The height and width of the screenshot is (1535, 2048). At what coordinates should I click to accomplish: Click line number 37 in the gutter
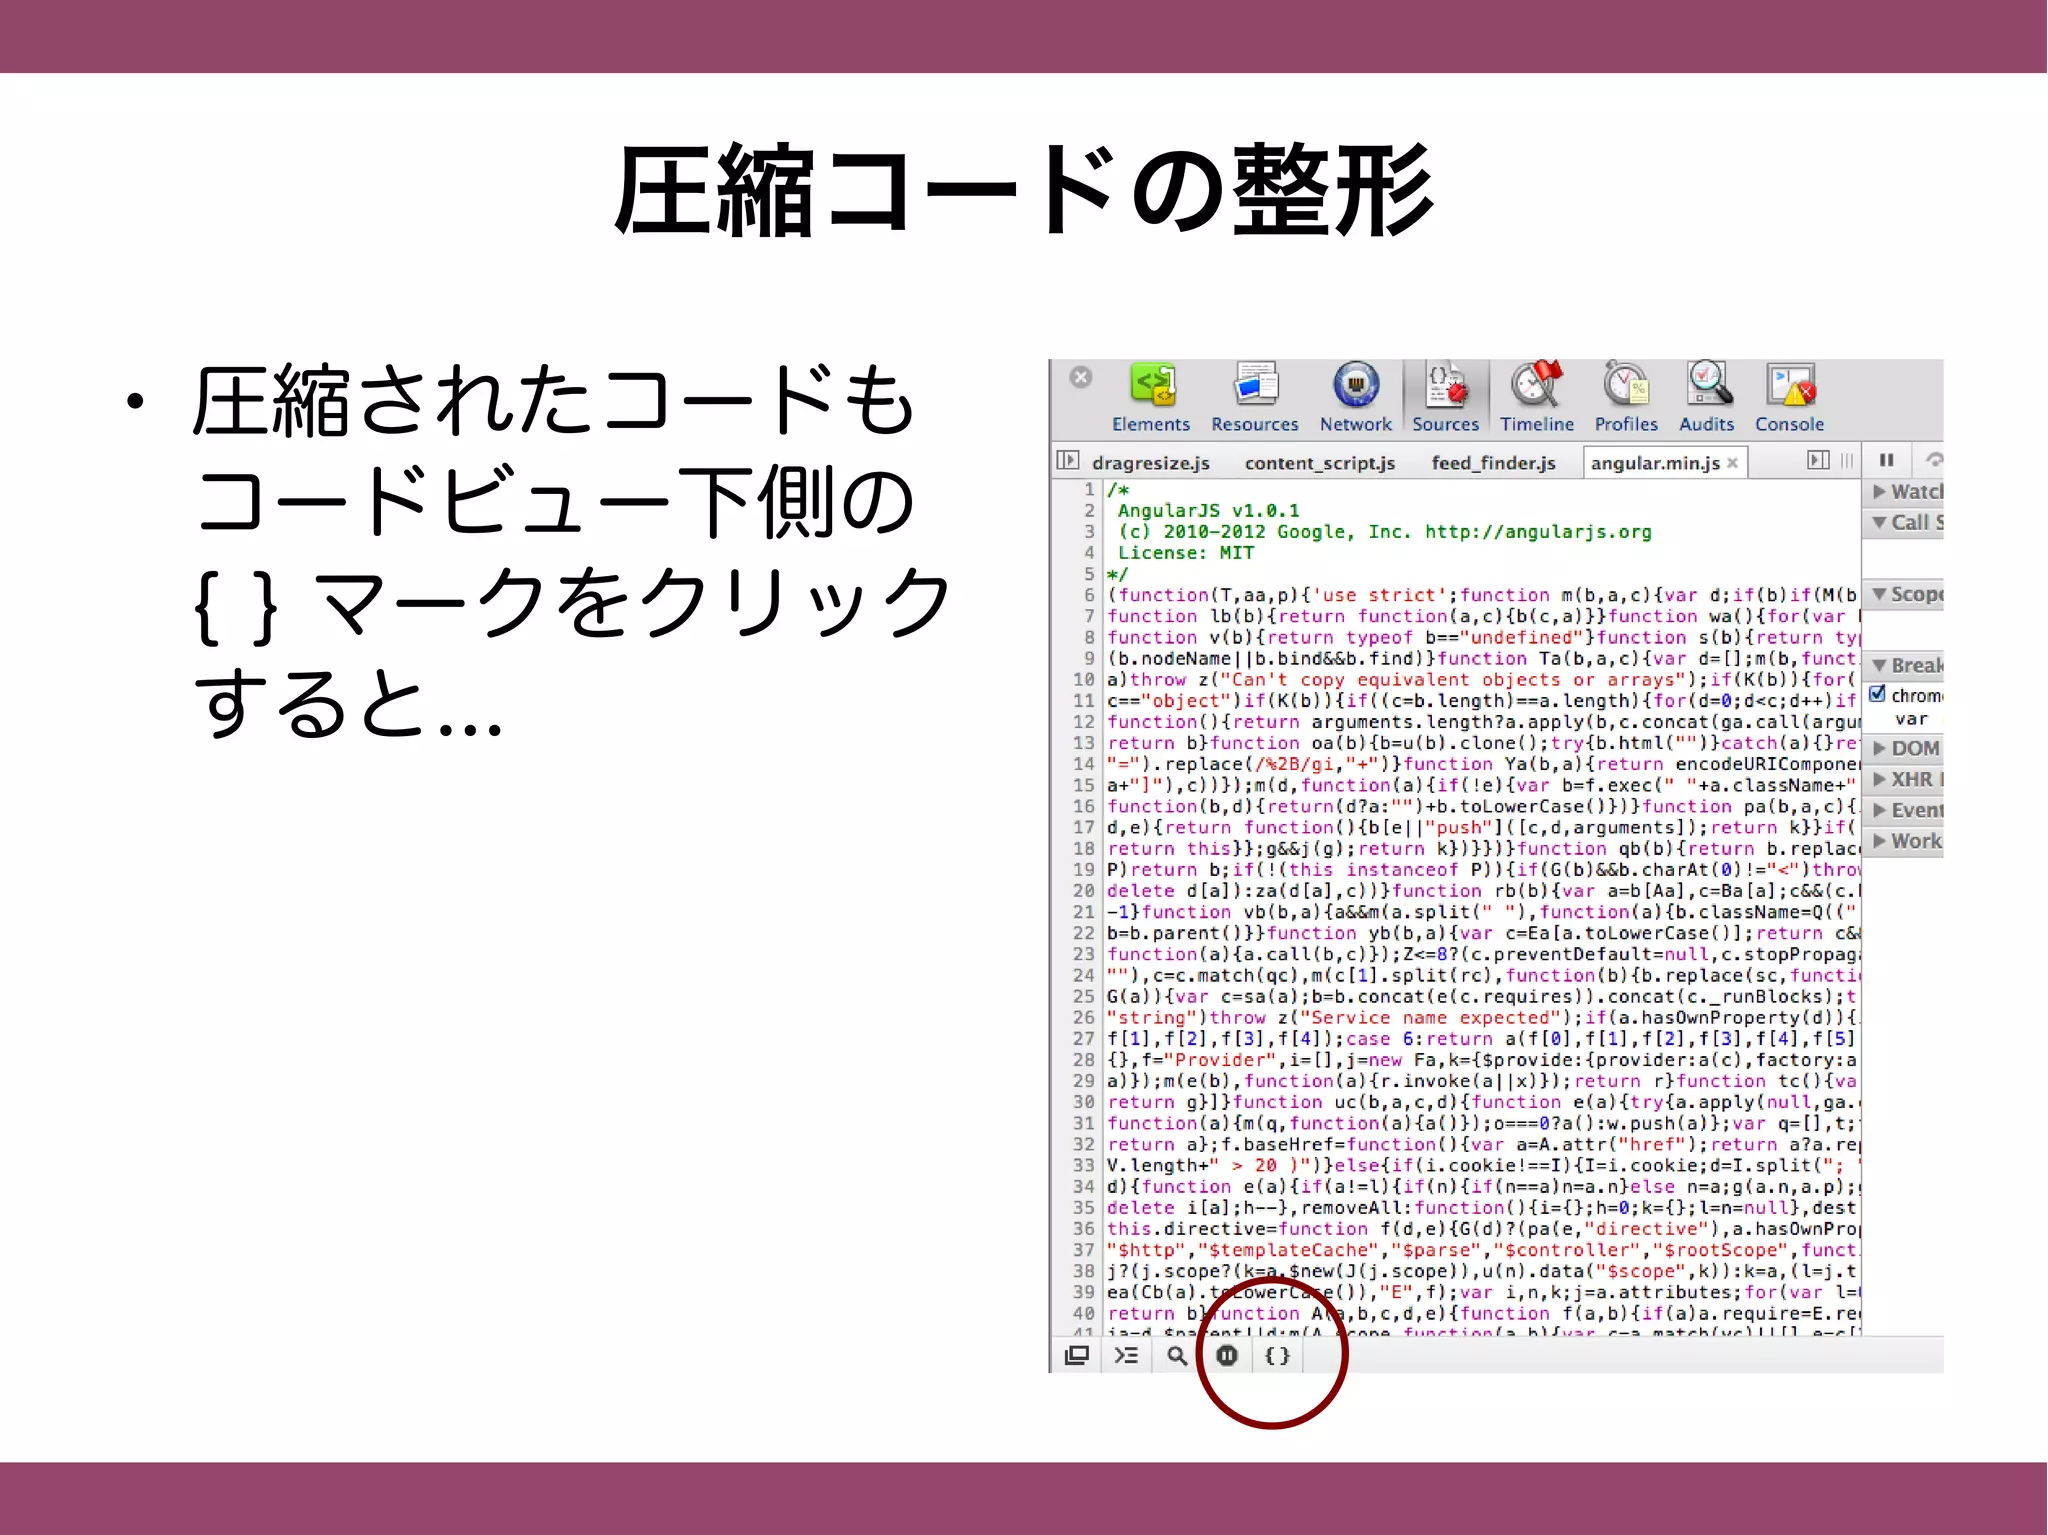point(1084,1250)
